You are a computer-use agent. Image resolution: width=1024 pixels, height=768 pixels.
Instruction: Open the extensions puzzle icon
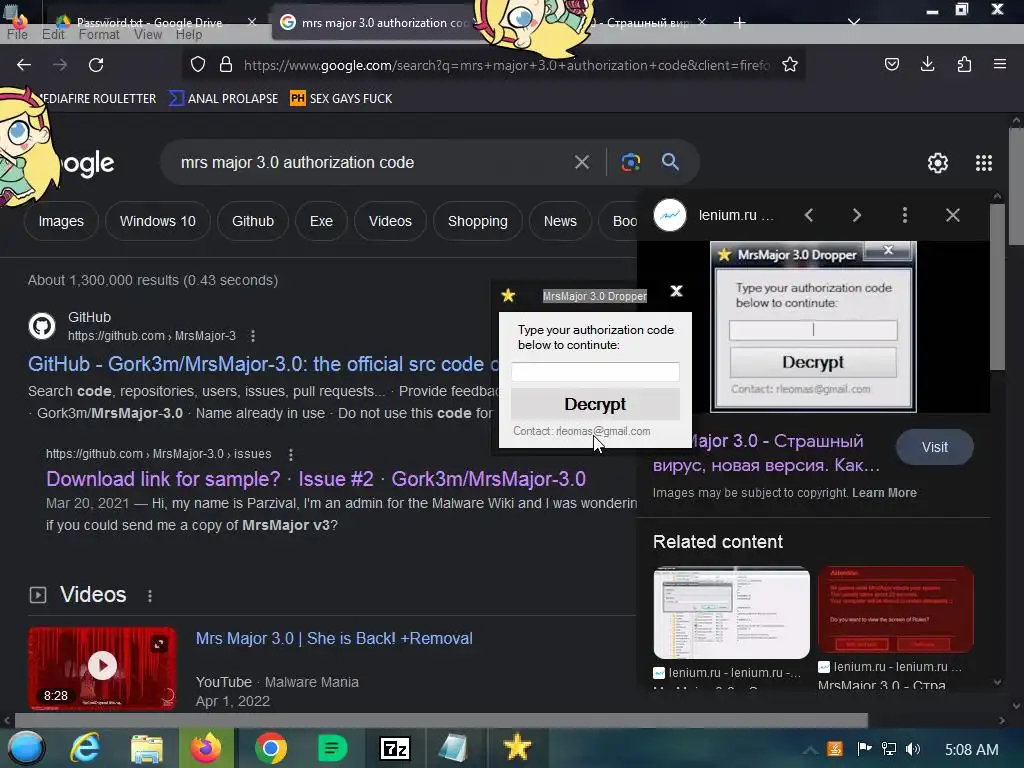click(x=964, y=64)
